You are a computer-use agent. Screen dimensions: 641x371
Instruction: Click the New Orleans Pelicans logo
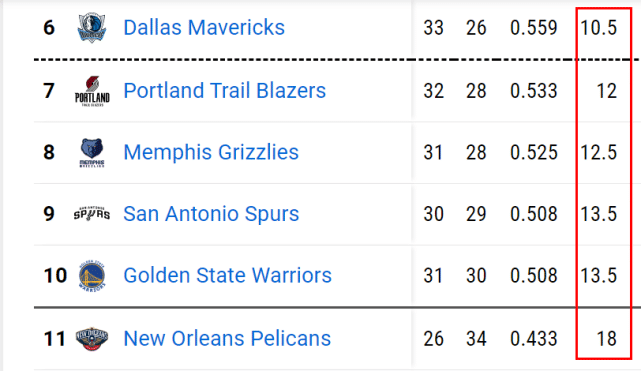pos(92,338)
